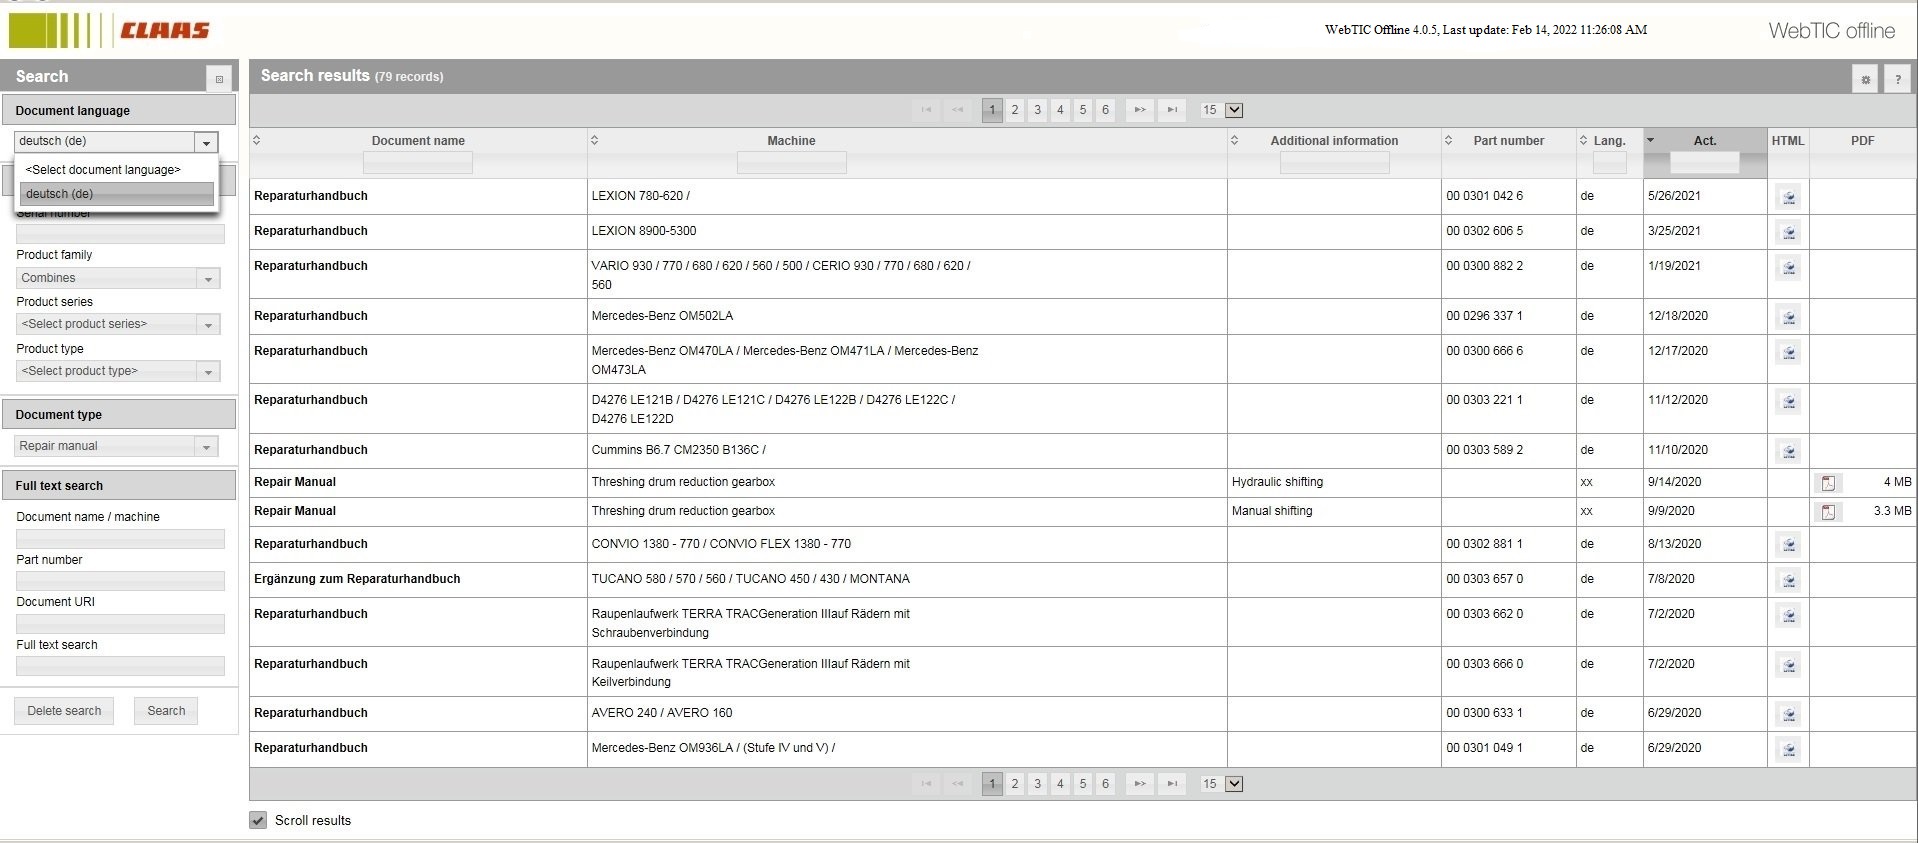This screenshot has height=843, width=1918.
Task: Jump to last results page arrow
Action: tap(1172, 110)
